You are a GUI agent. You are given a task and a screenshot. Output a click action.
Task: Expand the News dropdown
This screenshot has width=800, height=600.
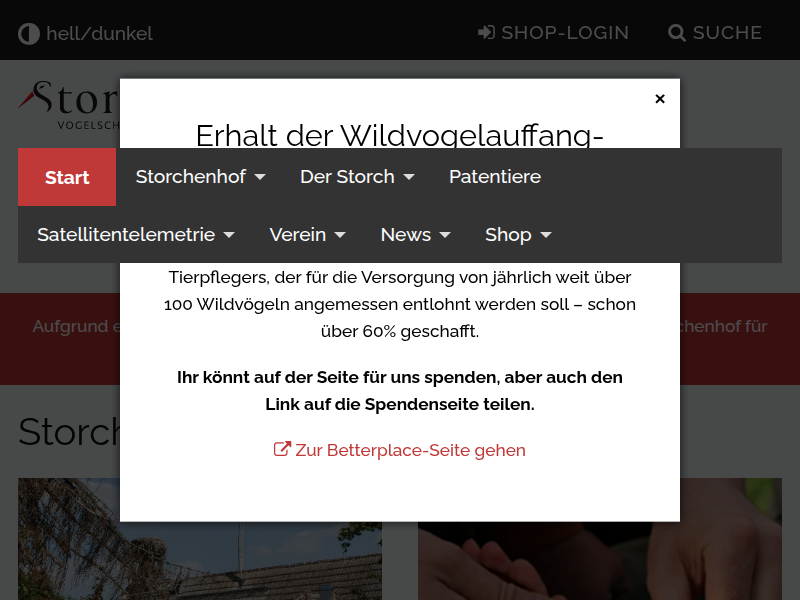pos(416,234)
